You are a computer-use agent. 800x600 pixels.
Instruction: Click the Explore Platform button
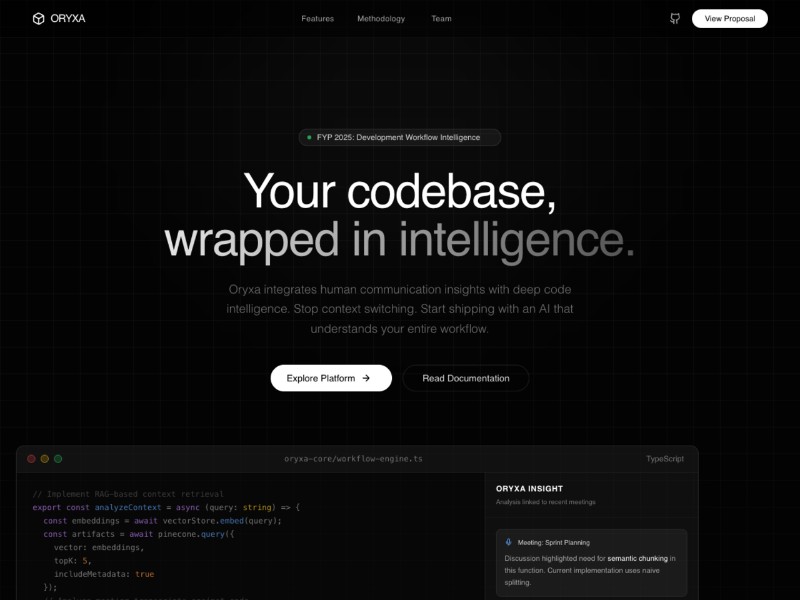pos(330,378)
